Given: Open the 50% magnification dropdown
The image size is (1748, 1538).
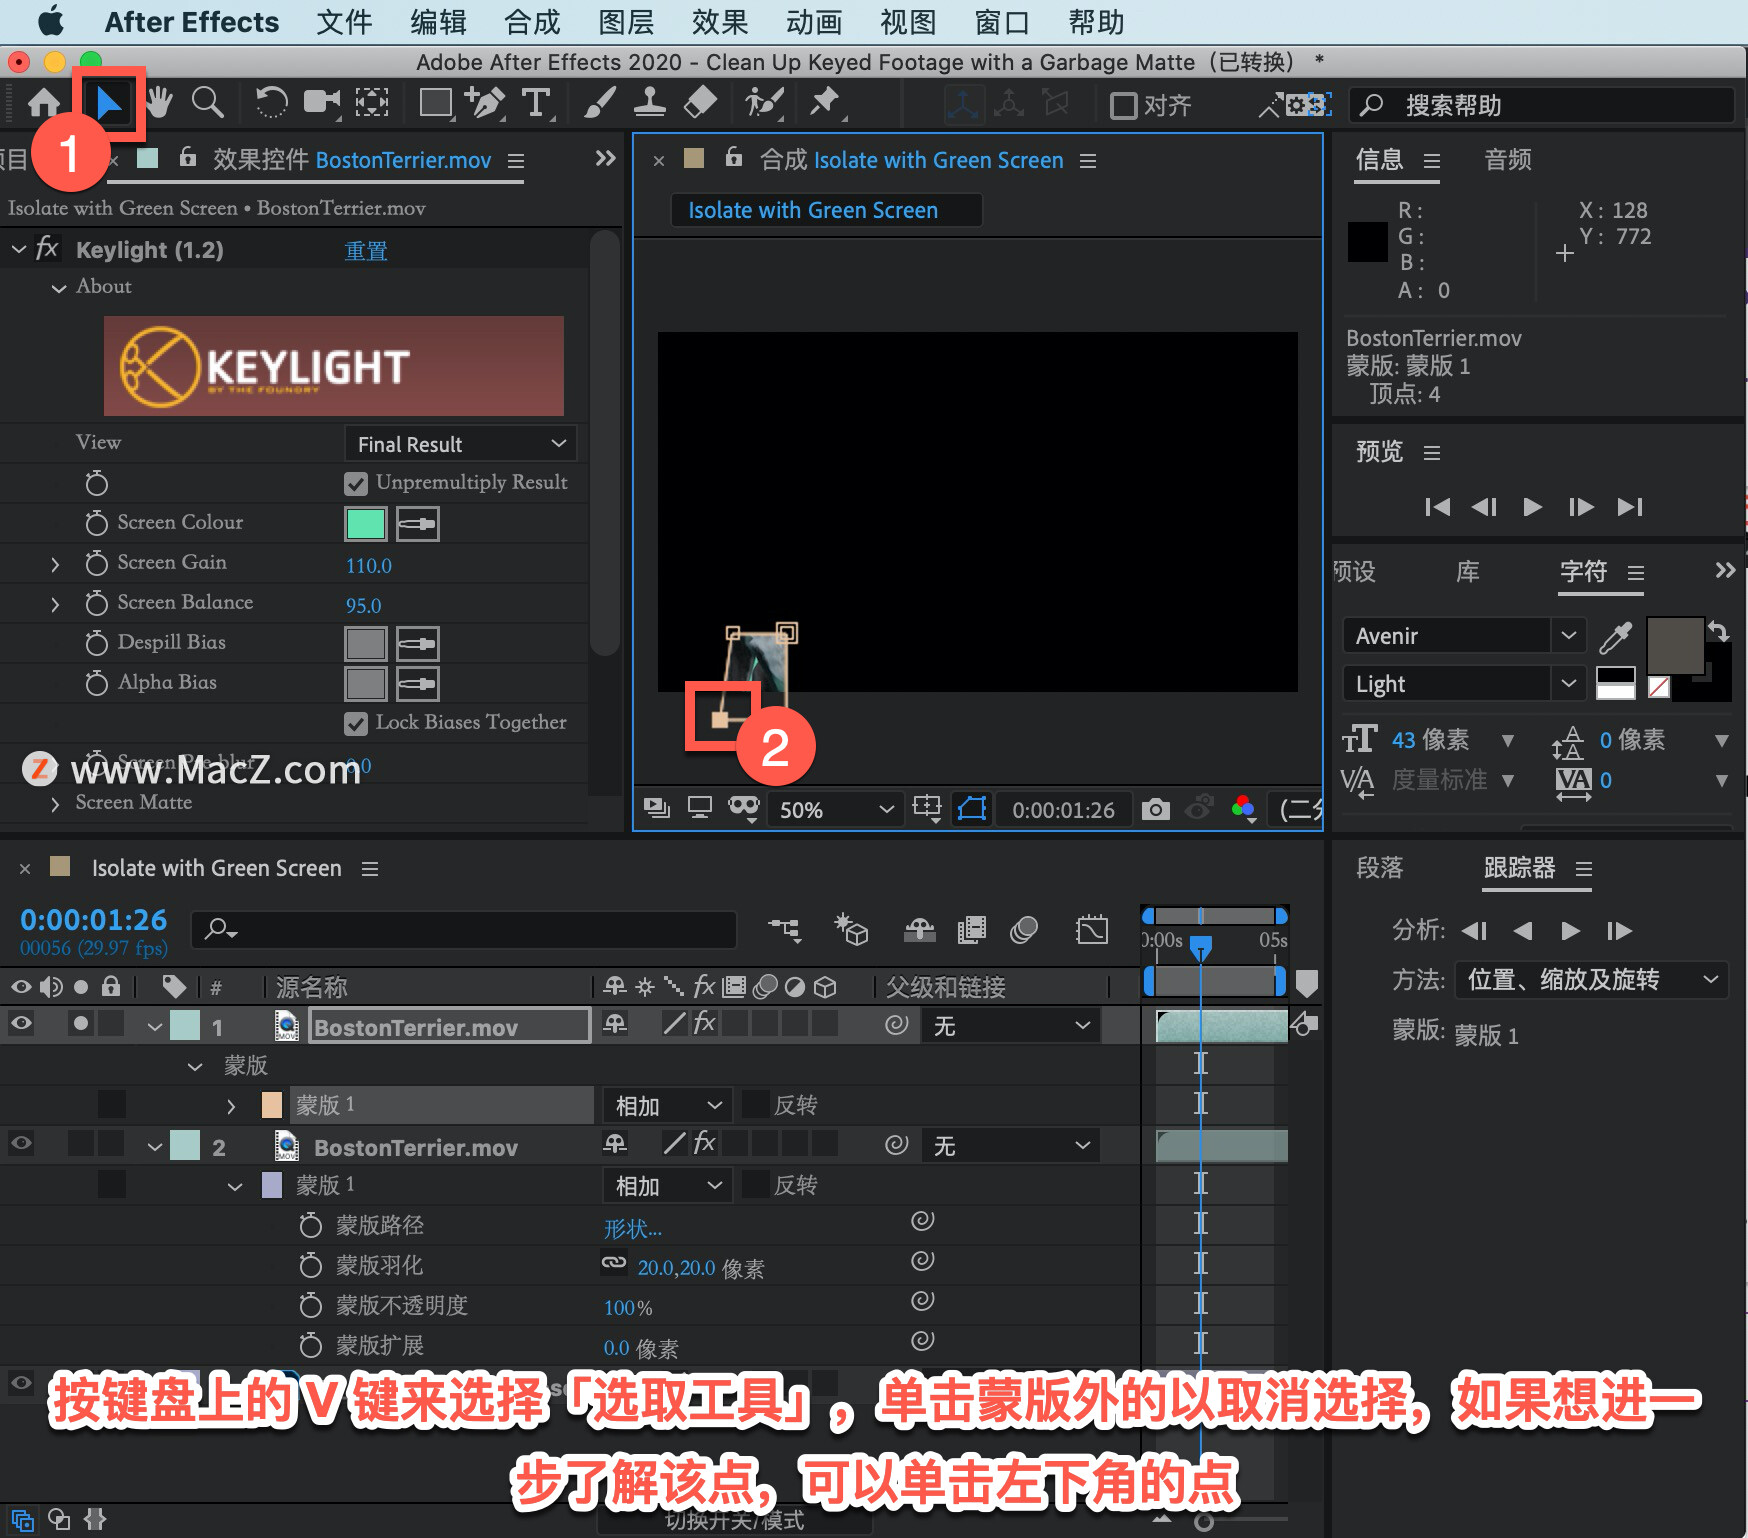Looking at the screenshot, I should [835, 809].
